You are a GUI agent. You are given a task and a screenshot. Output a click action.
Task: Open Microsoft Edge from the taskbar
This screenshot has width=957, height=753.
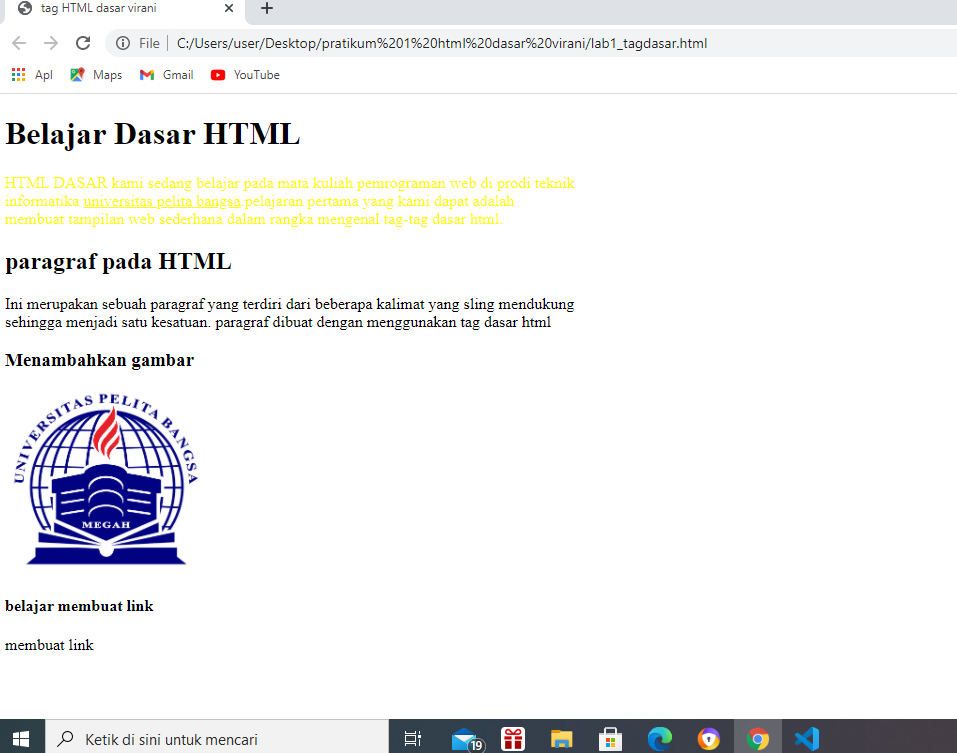(660, 737)
